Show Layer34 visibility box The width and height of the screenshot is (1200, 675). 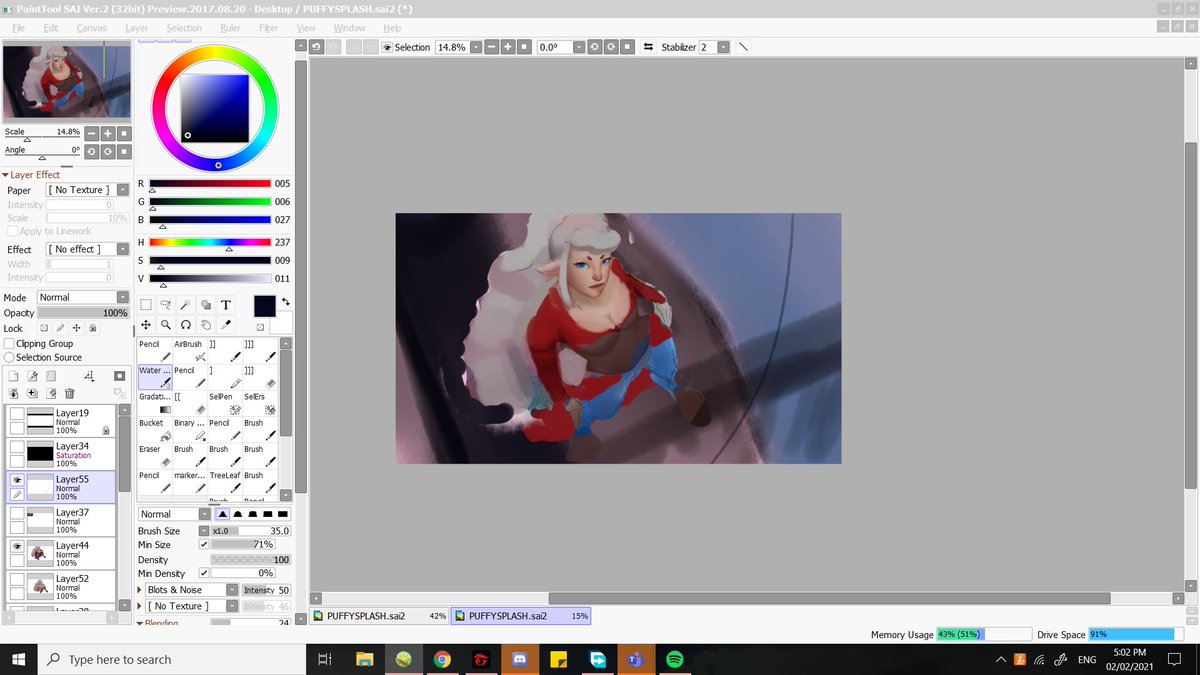coord(17,447)
